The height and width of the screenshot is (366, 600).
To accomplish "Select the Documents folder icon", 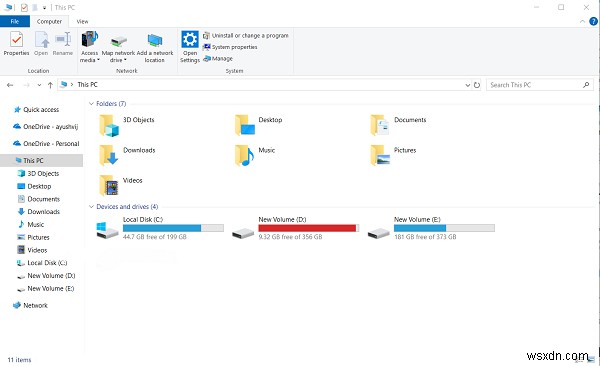I will tap(380, 126).
